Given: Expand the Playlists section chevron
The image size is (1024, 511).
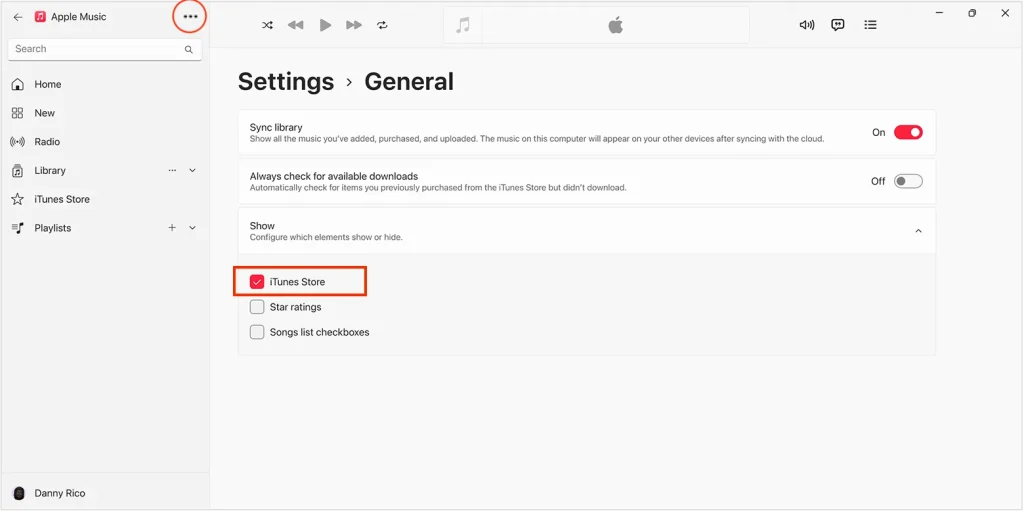Looking at the screenshot, I should 193,228.
